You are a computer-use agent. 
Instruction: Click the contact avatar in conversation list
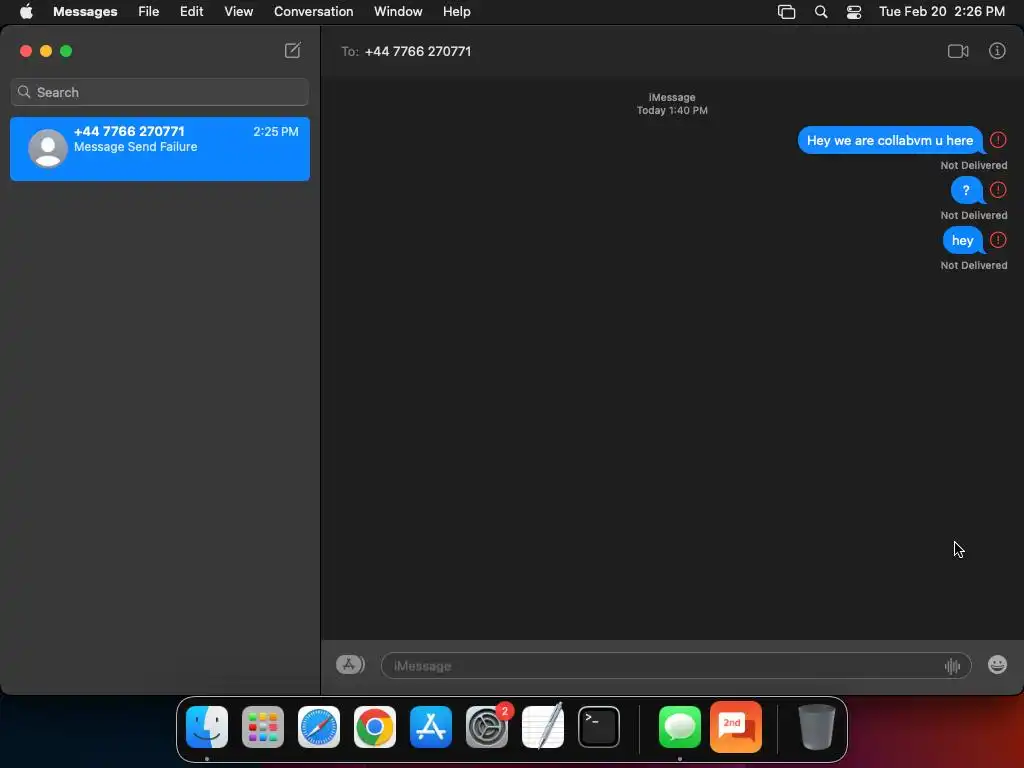[48, 148]
